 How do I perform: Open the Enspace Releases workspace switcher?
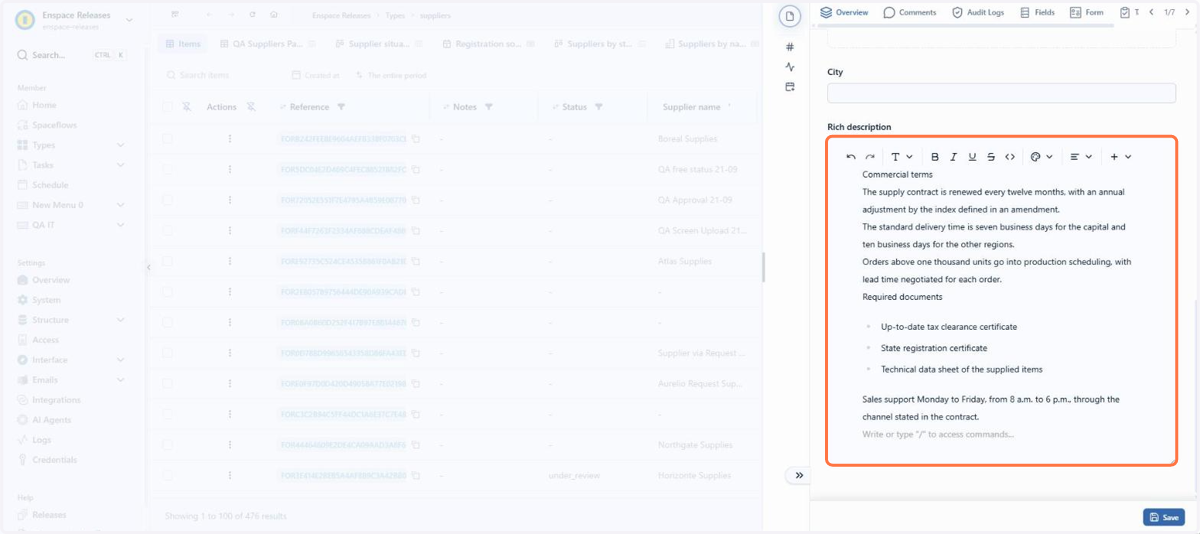[x=75, y=19]
